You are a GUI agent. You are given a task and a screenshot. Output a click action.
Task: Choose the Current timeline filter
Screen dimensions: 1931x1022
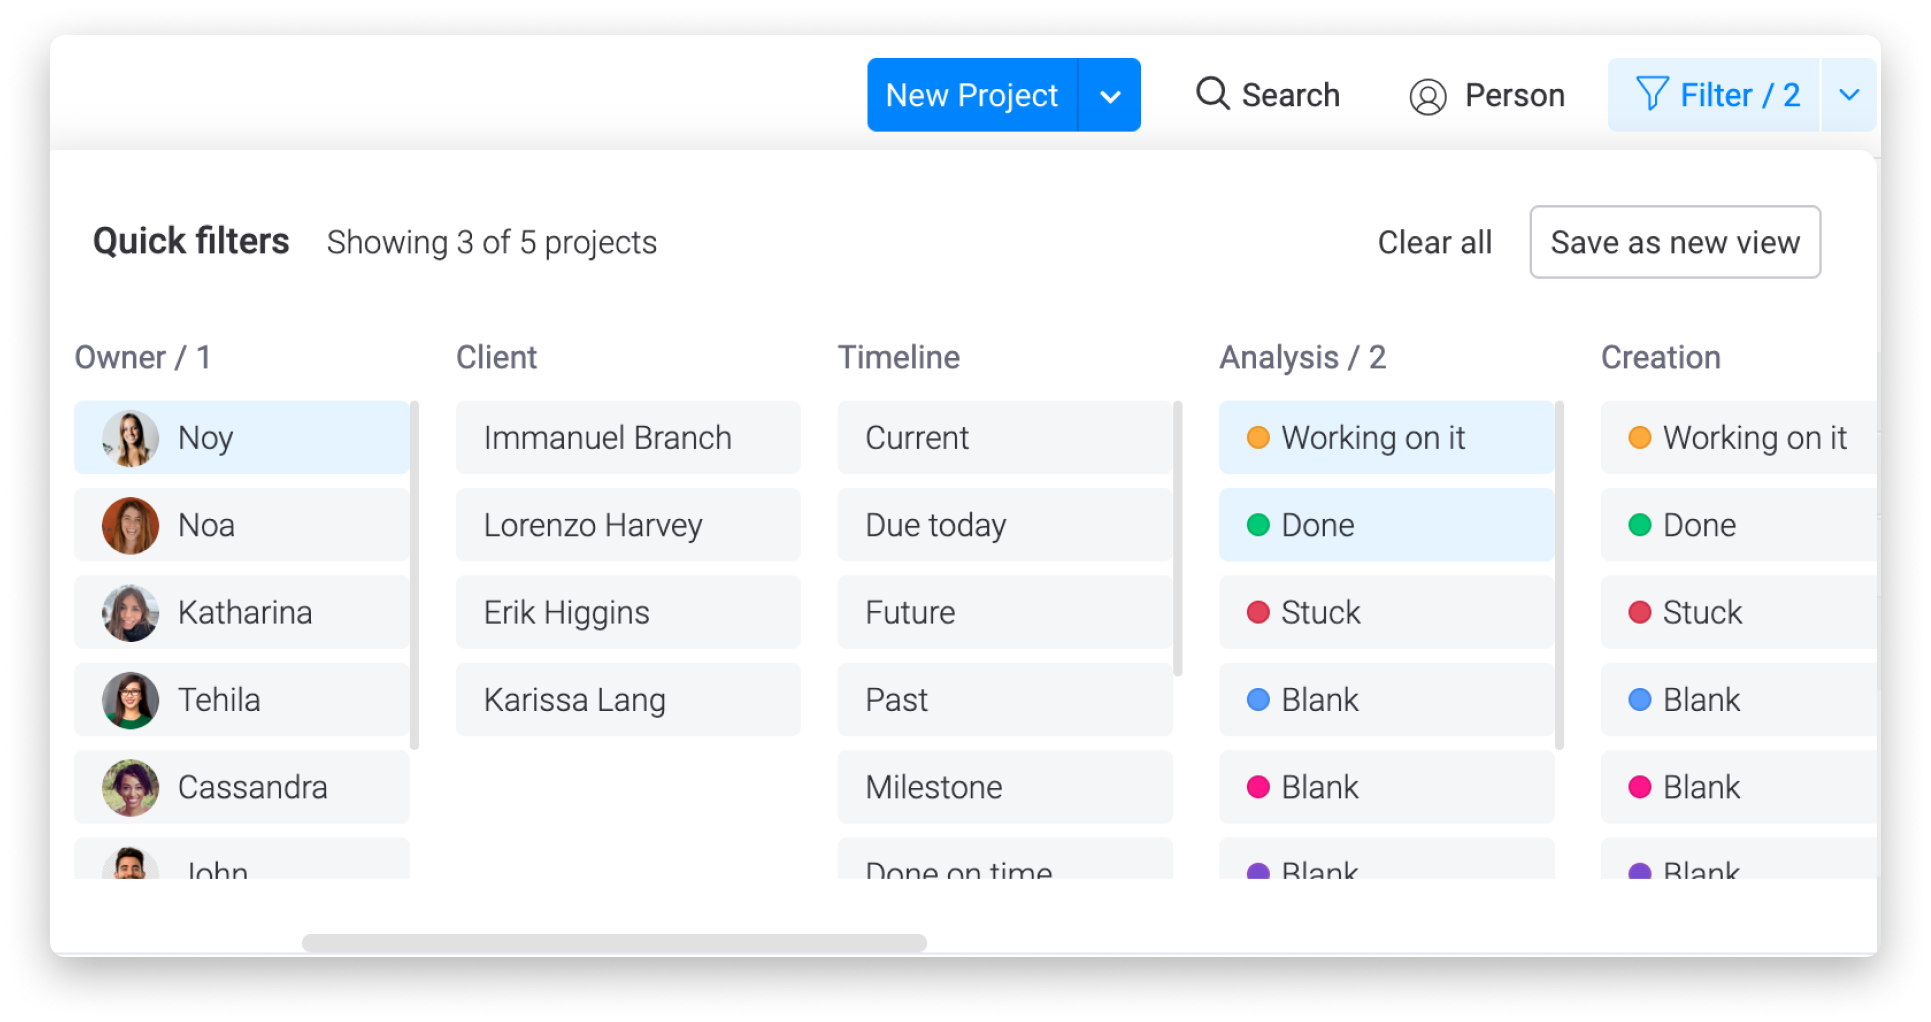click(1004, 437)
